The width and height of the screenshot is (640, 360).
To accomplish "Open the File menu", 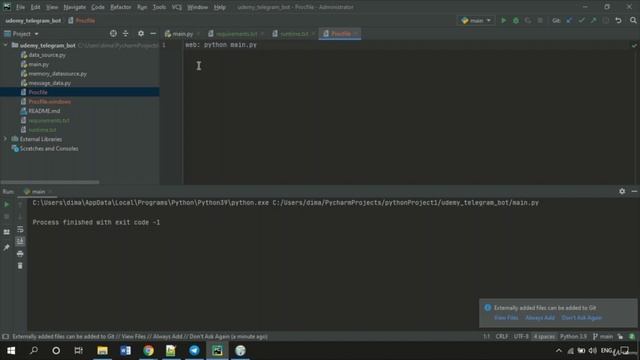I will coord(20,7).
